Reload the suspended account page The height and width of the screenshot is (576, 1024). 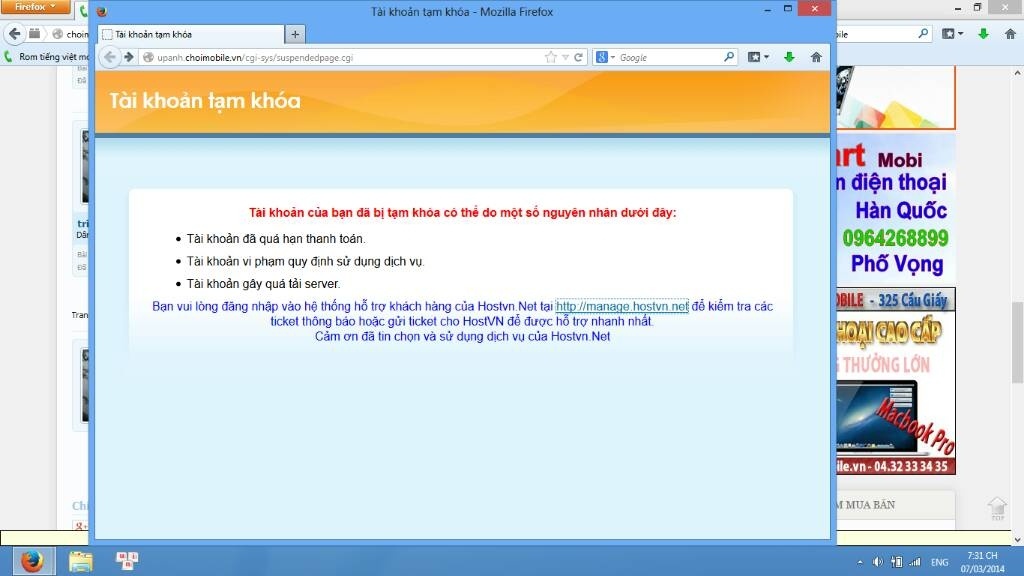[x=578, y=57]
